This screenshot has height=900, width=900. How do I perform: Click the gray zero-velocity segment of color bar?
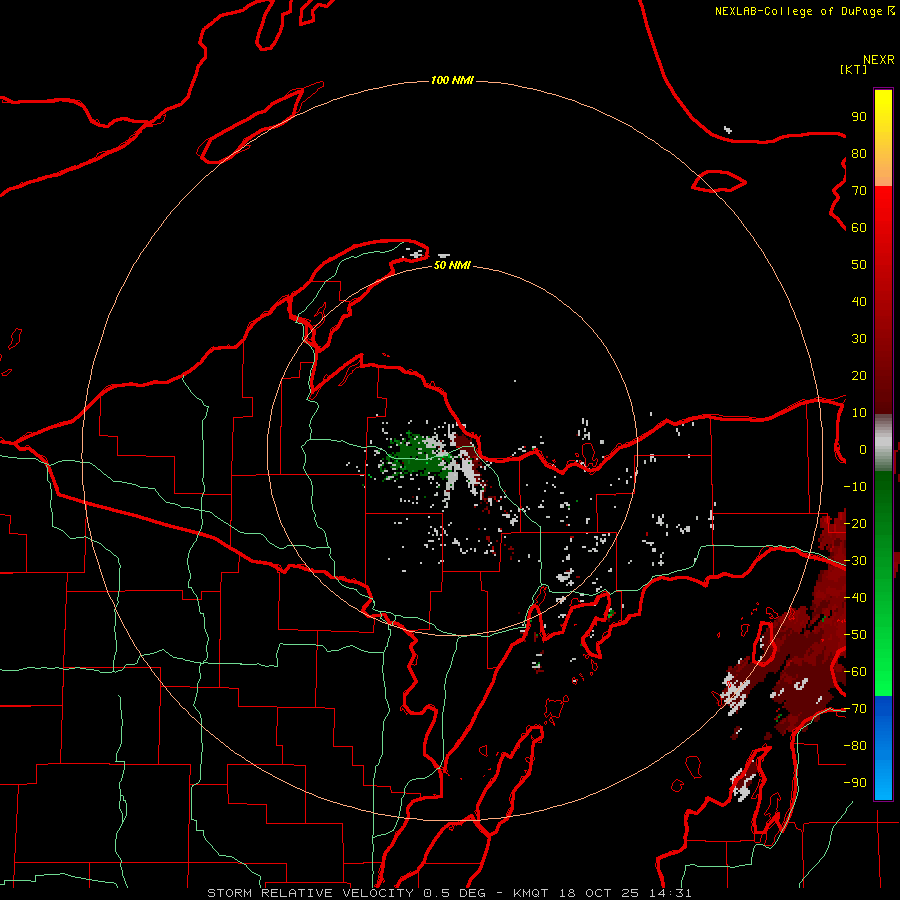pos(883,443)
